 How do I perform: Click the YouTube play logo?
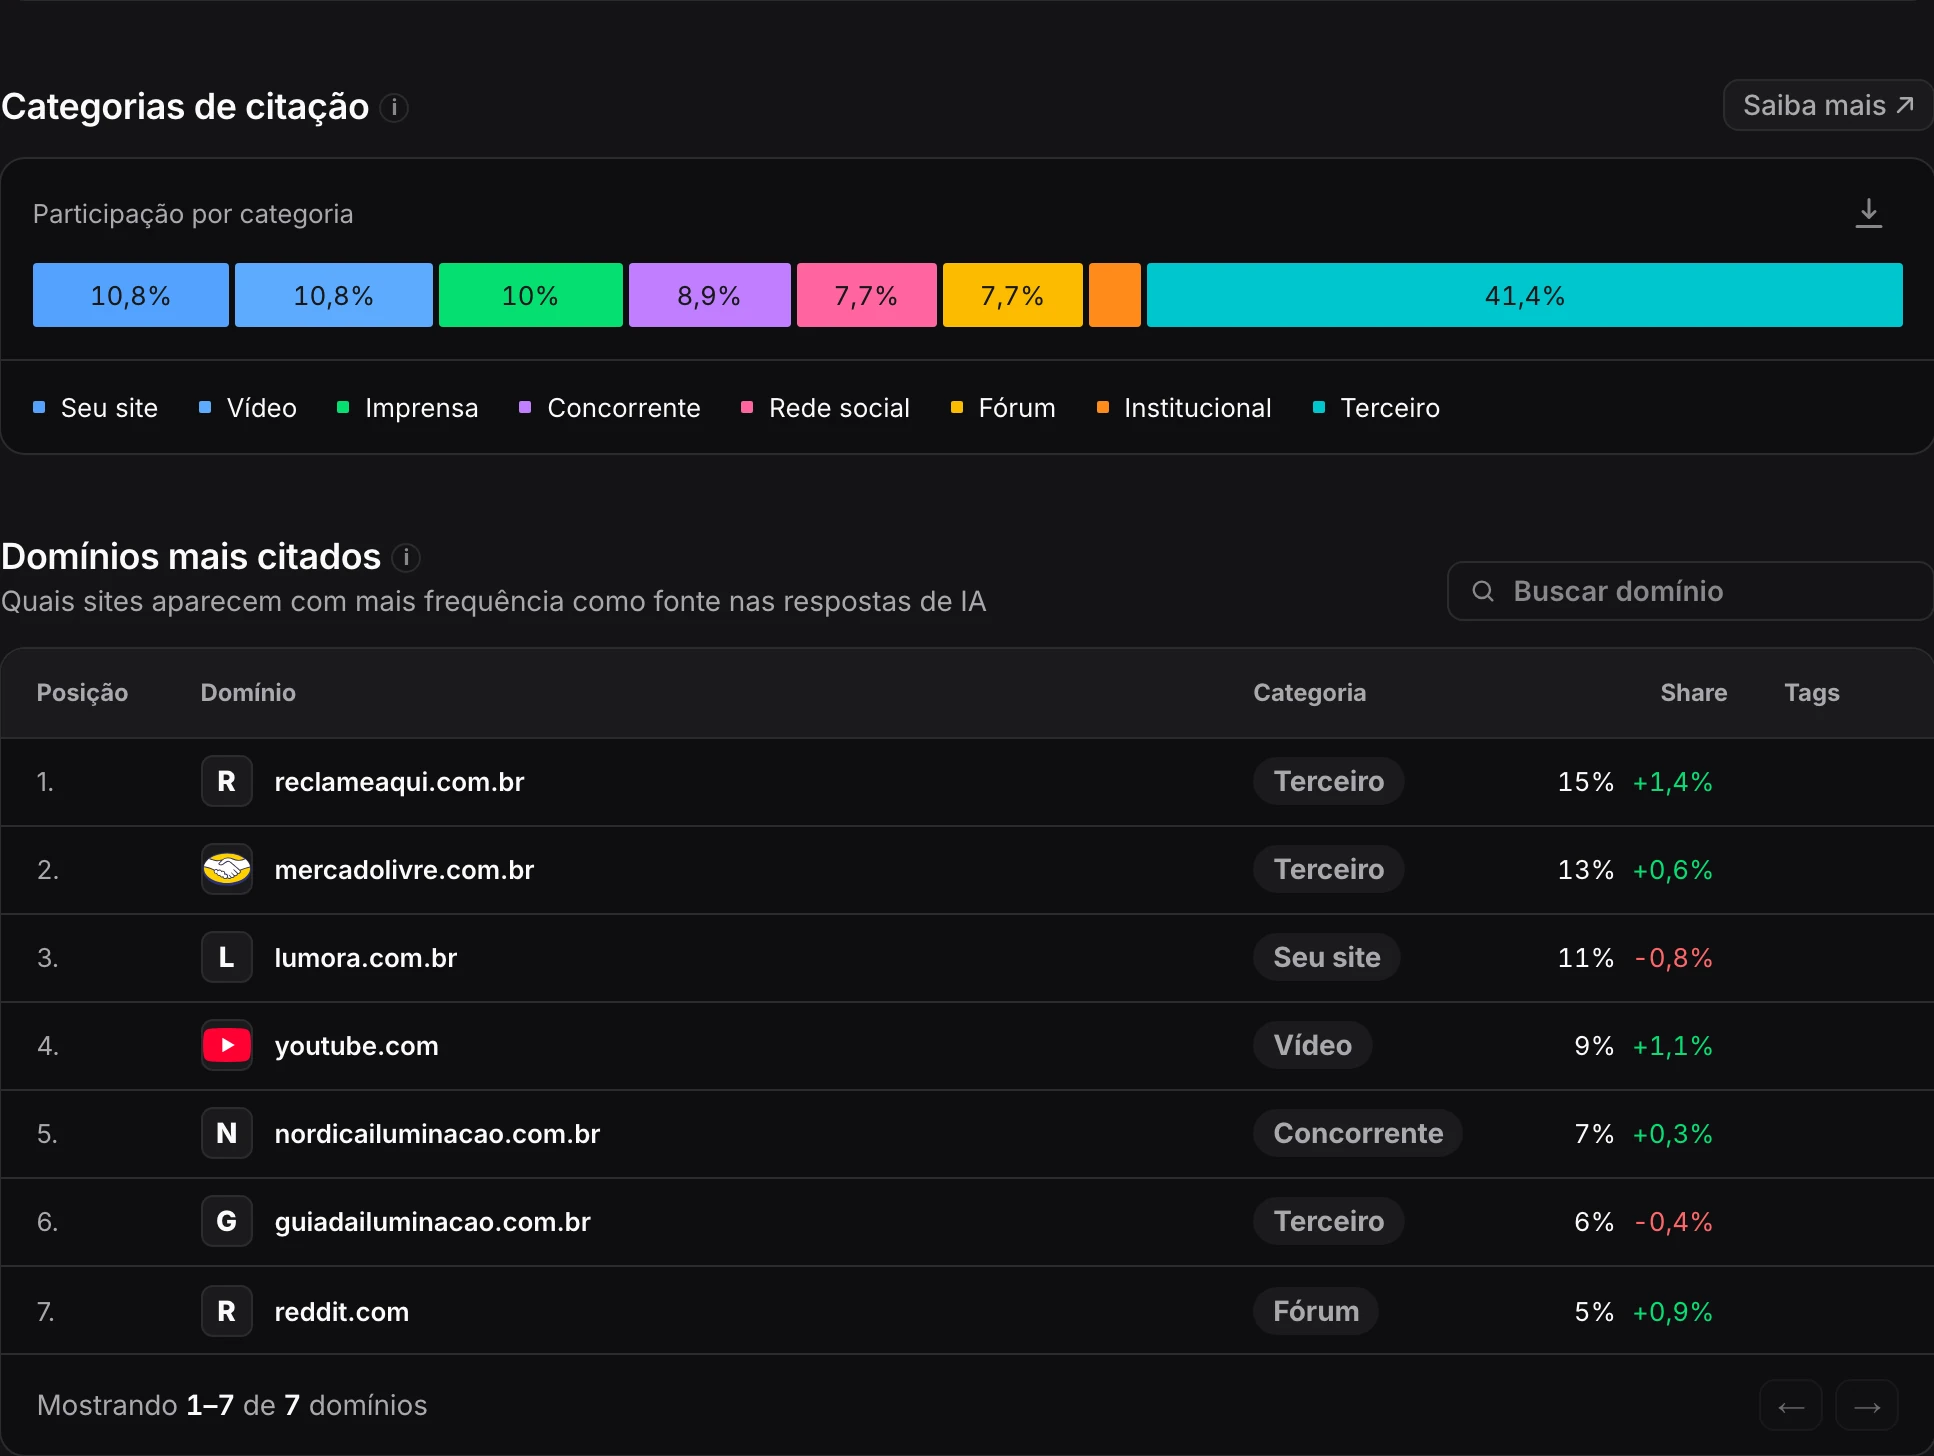coord(227,1045)
